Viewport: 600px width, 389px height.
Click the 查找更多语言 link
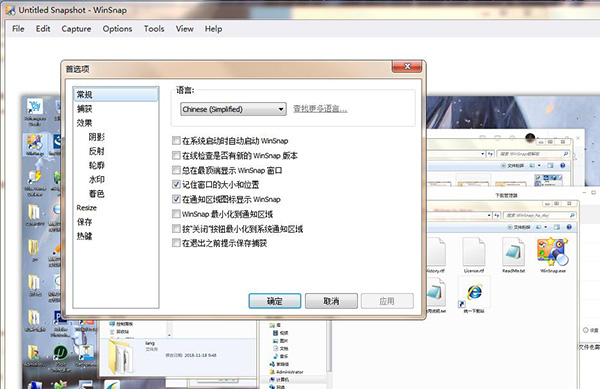point(320,109)
